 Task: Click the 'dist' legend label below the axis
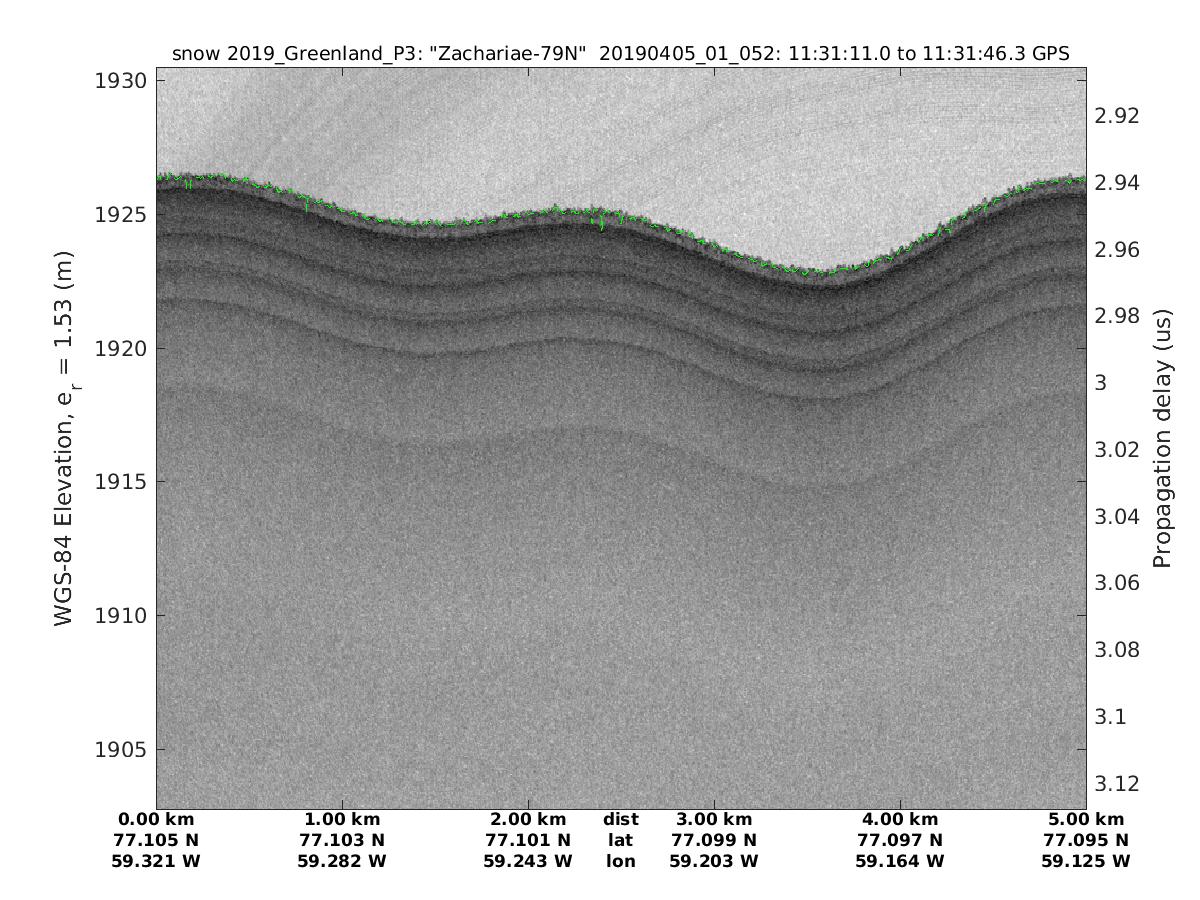pos(620,820)
